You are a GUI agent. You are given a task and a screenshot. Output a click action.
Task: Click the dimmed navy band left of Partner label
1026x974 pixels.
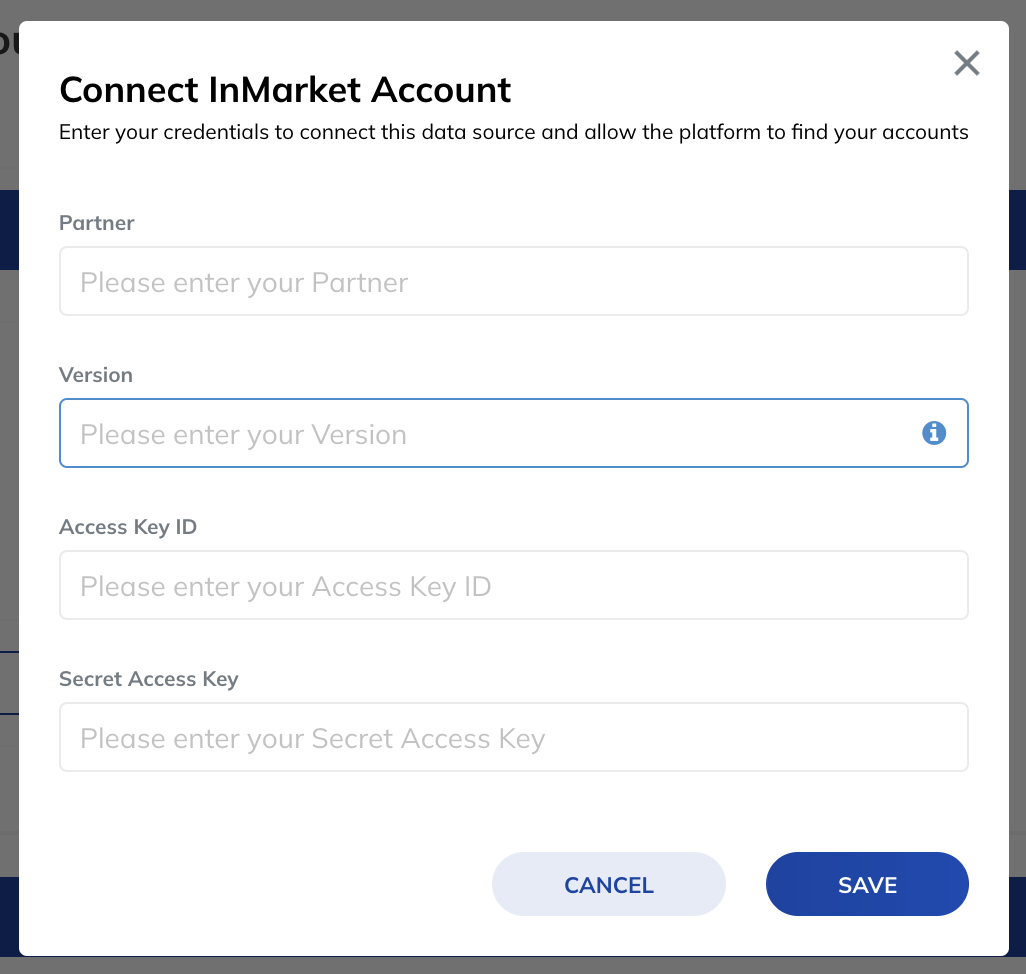pos(9,230)
